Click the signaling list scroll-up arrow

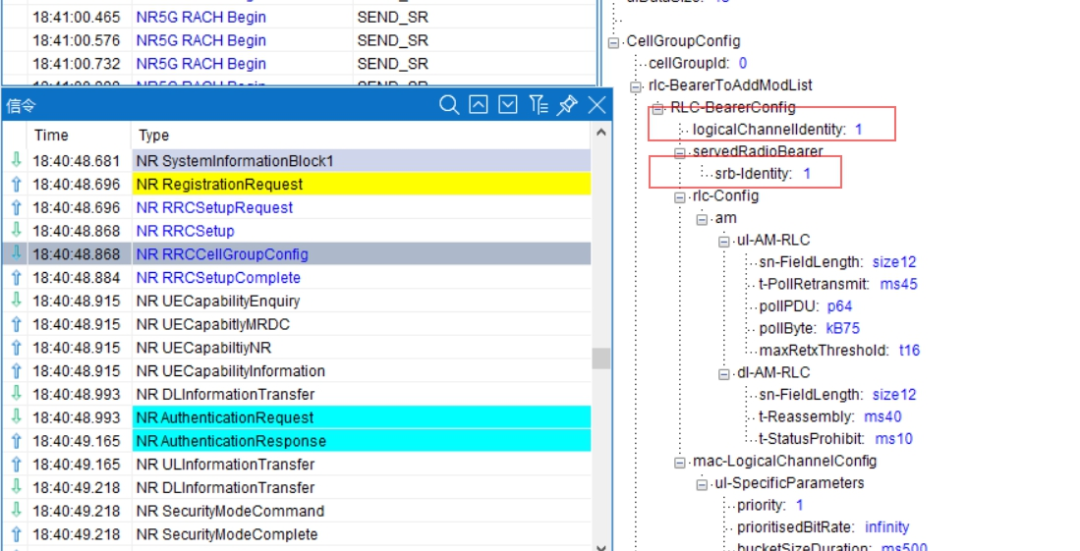pos(601,132)
